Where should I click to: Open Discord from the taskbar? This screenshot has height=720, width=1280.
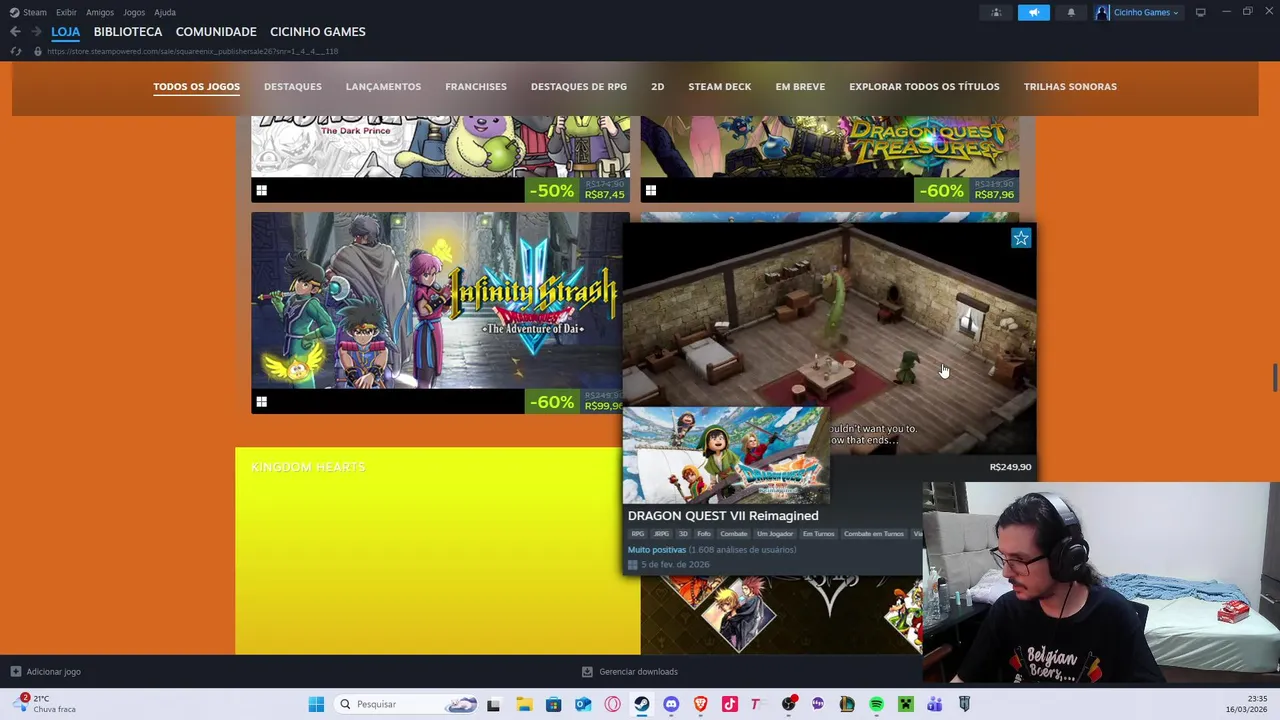(x=671, y=704)
